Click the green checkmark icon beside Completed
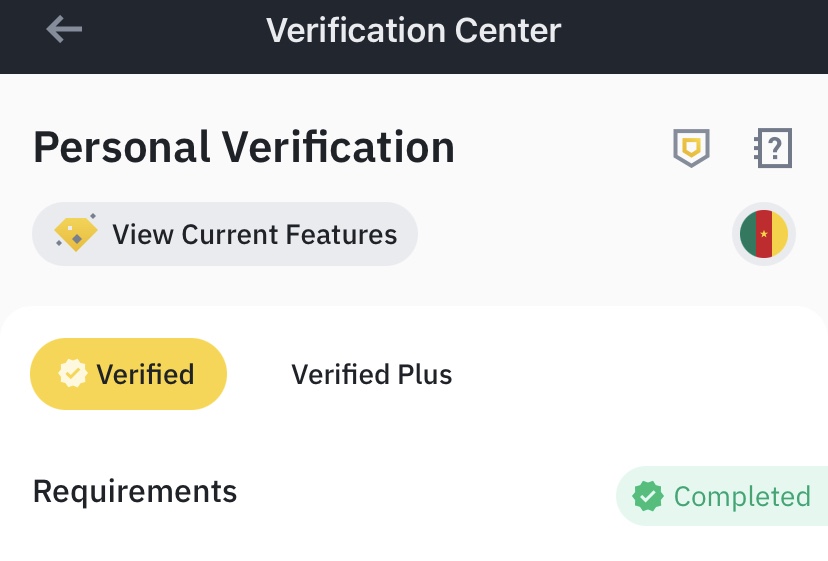The width and height of the screenshot is (828, 561). tap(648, 496)
